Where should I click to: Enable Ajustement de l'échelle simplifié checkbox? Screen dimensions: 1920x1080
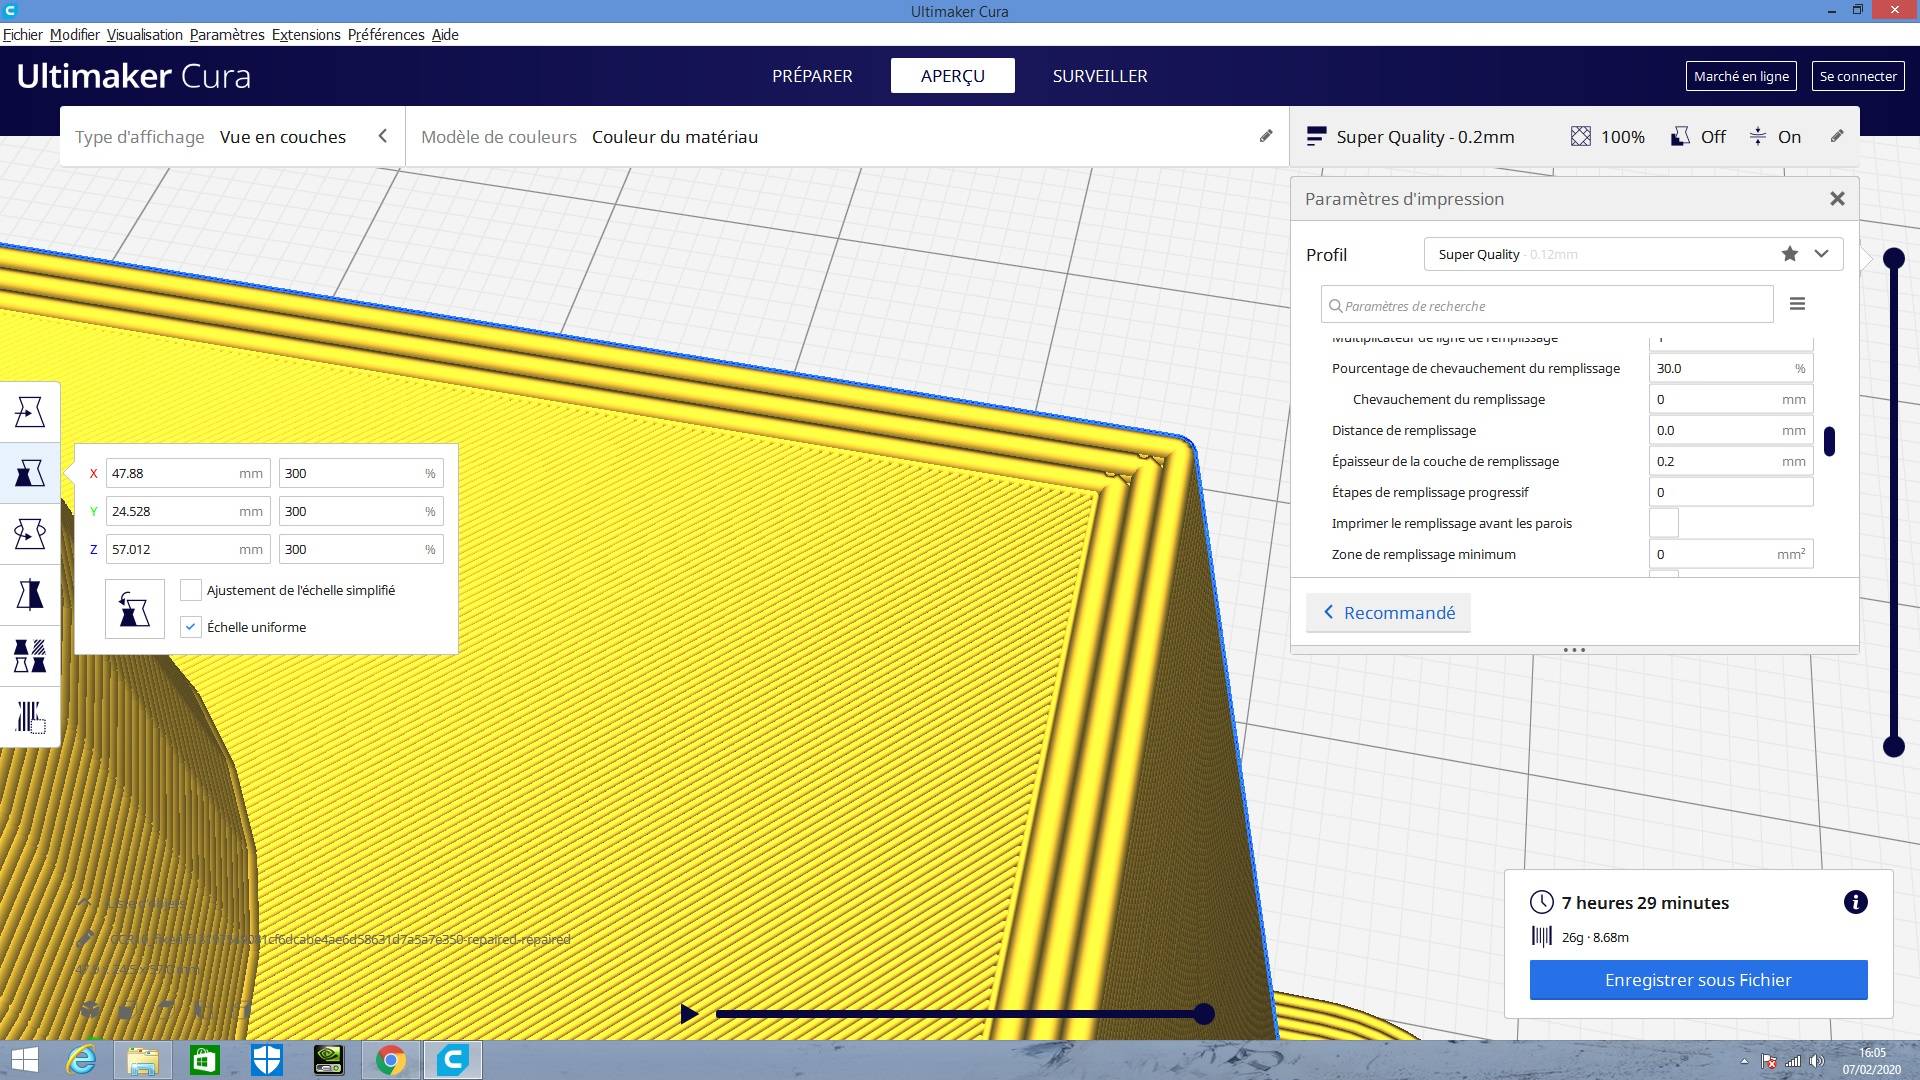point(191,590)
